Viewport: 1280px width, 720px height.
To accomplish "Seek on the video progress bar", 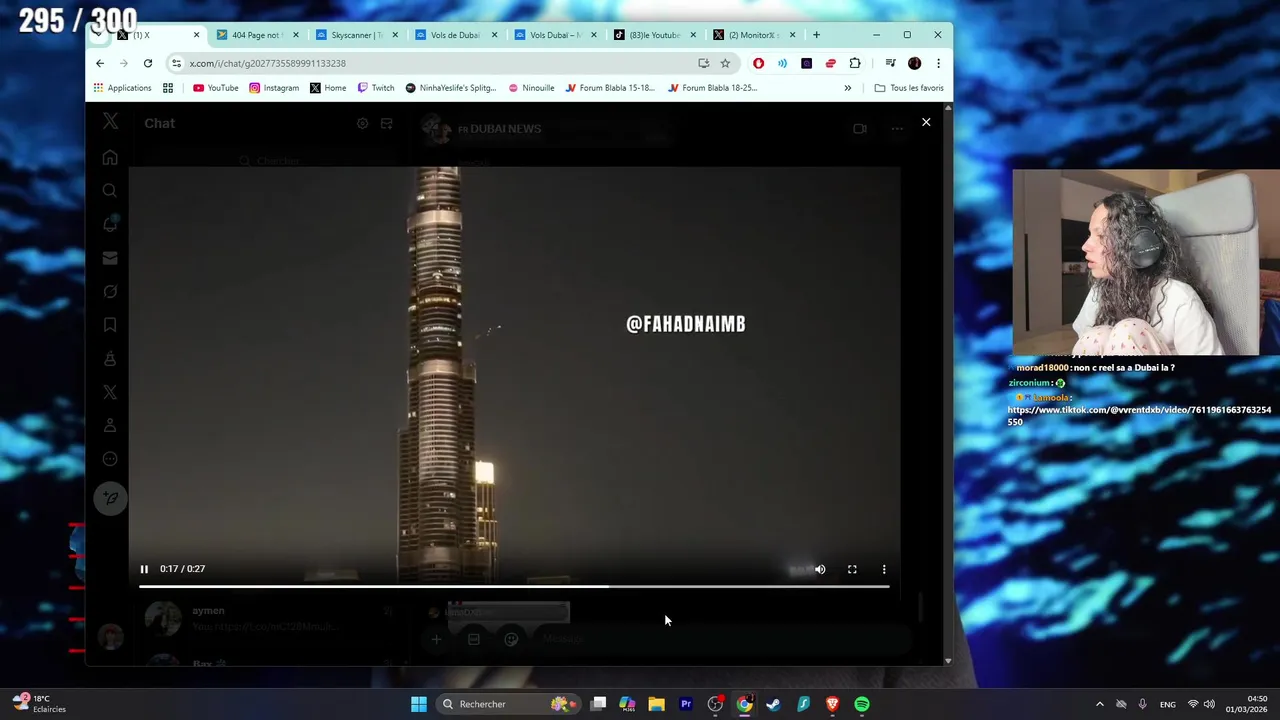I will tap(514, 587).
